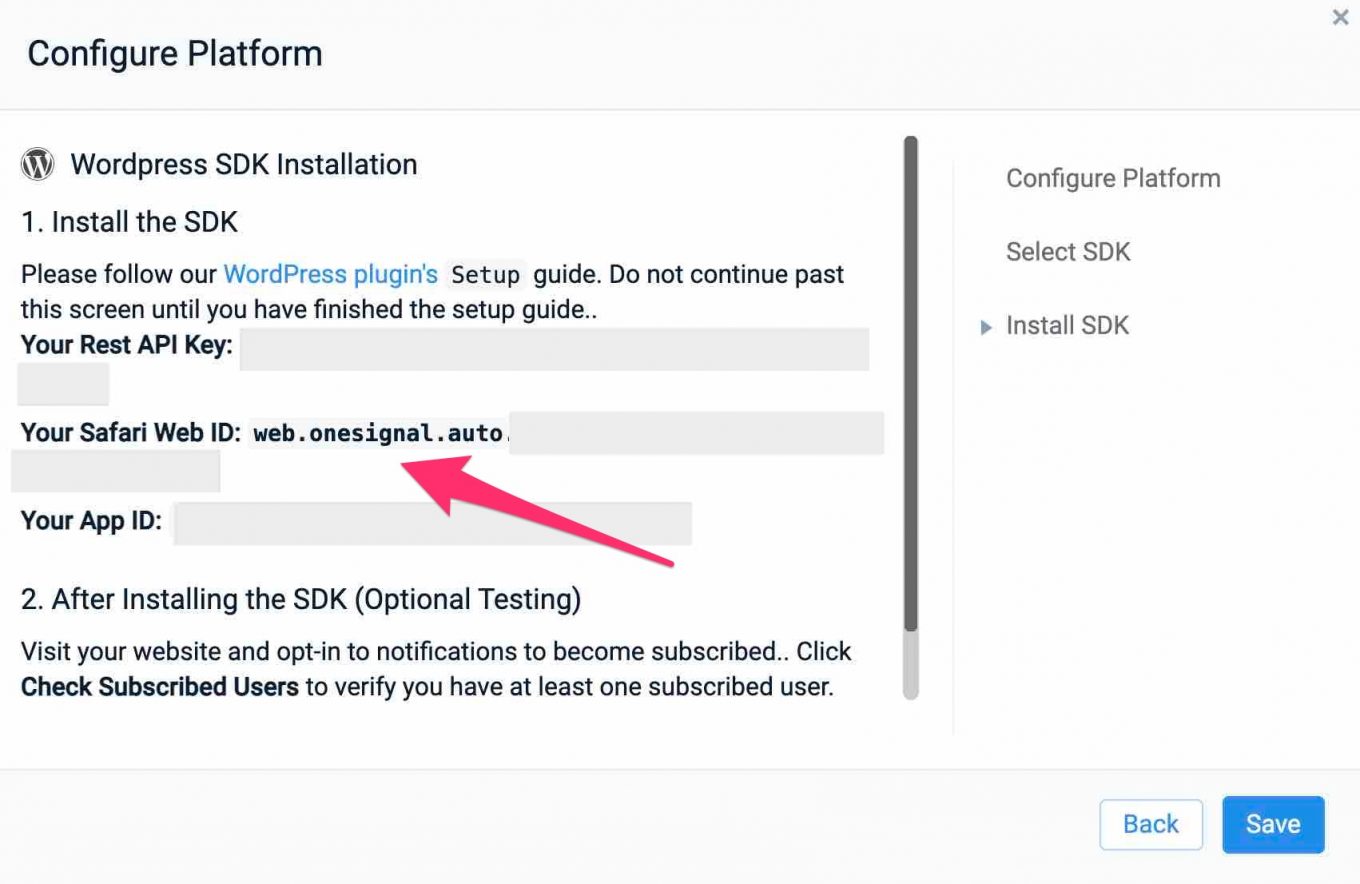Click the 'After Installing the SDK' heading
The height and width of the screenshot is (884, 1360).
(300, 599)
